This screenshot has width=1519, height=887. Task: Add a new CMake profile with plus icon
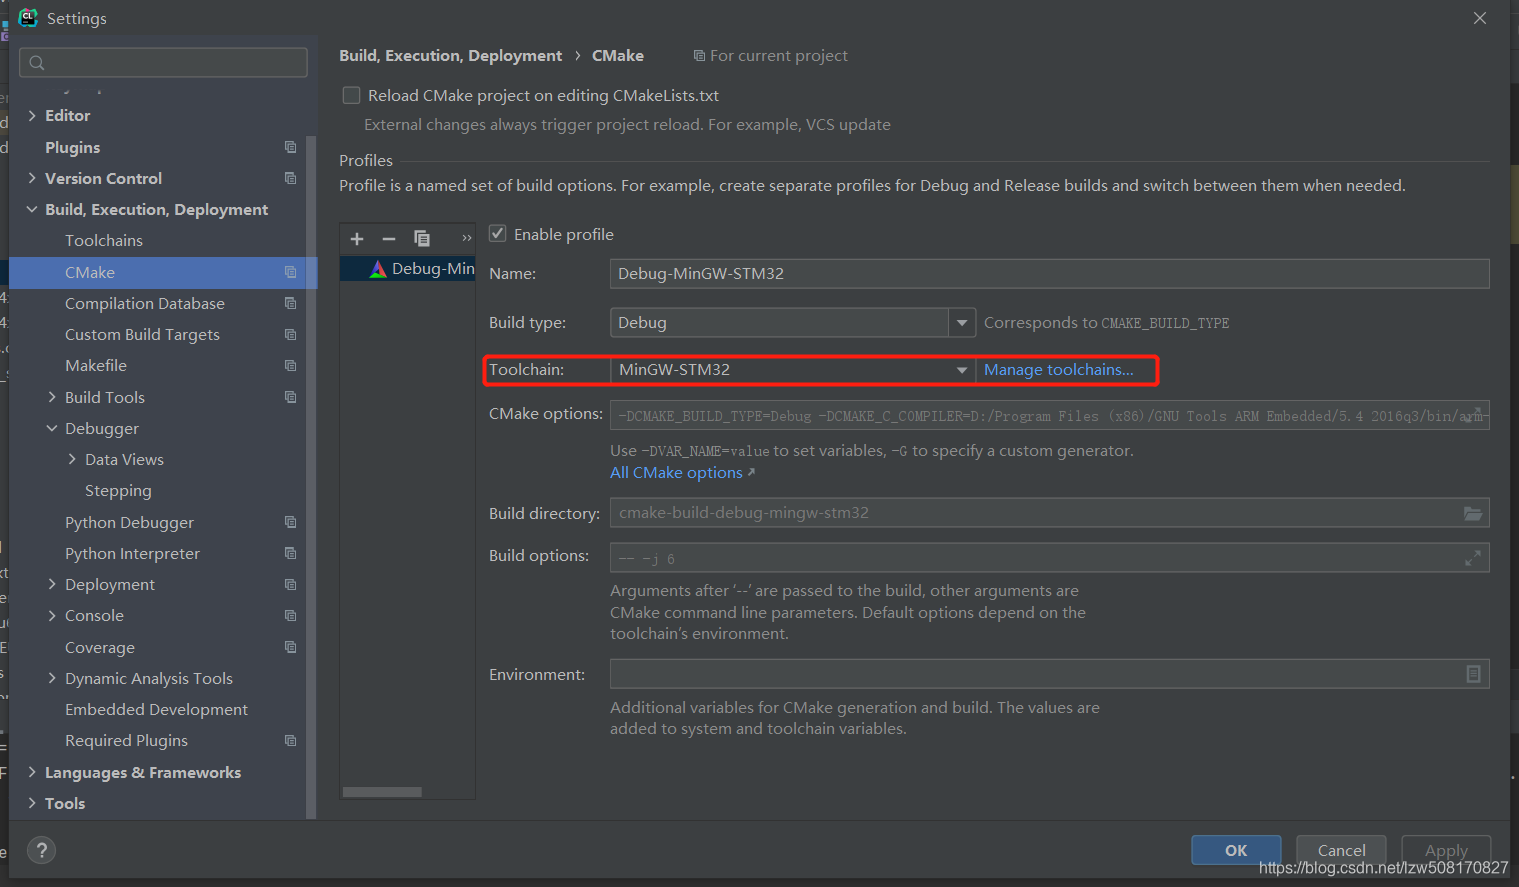[357, 238]
